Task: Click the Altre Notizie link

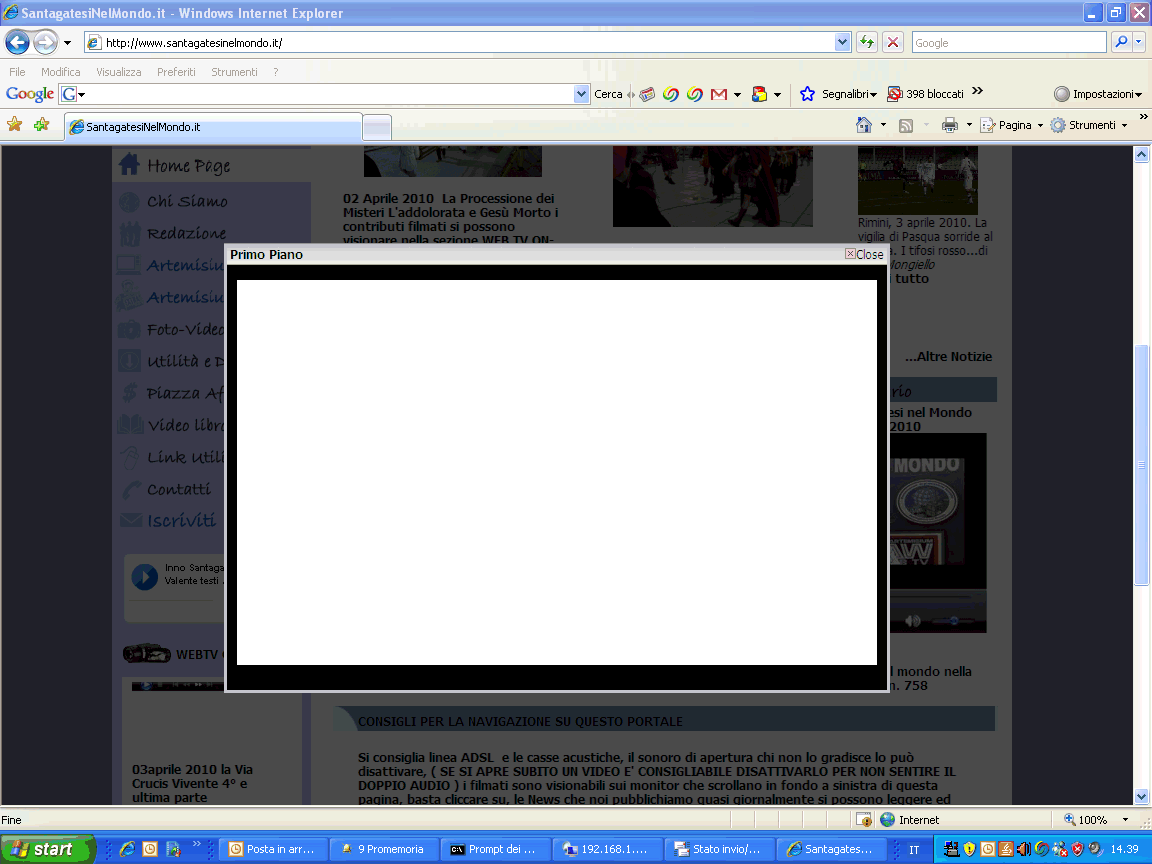Action: (x=948, y=357)
